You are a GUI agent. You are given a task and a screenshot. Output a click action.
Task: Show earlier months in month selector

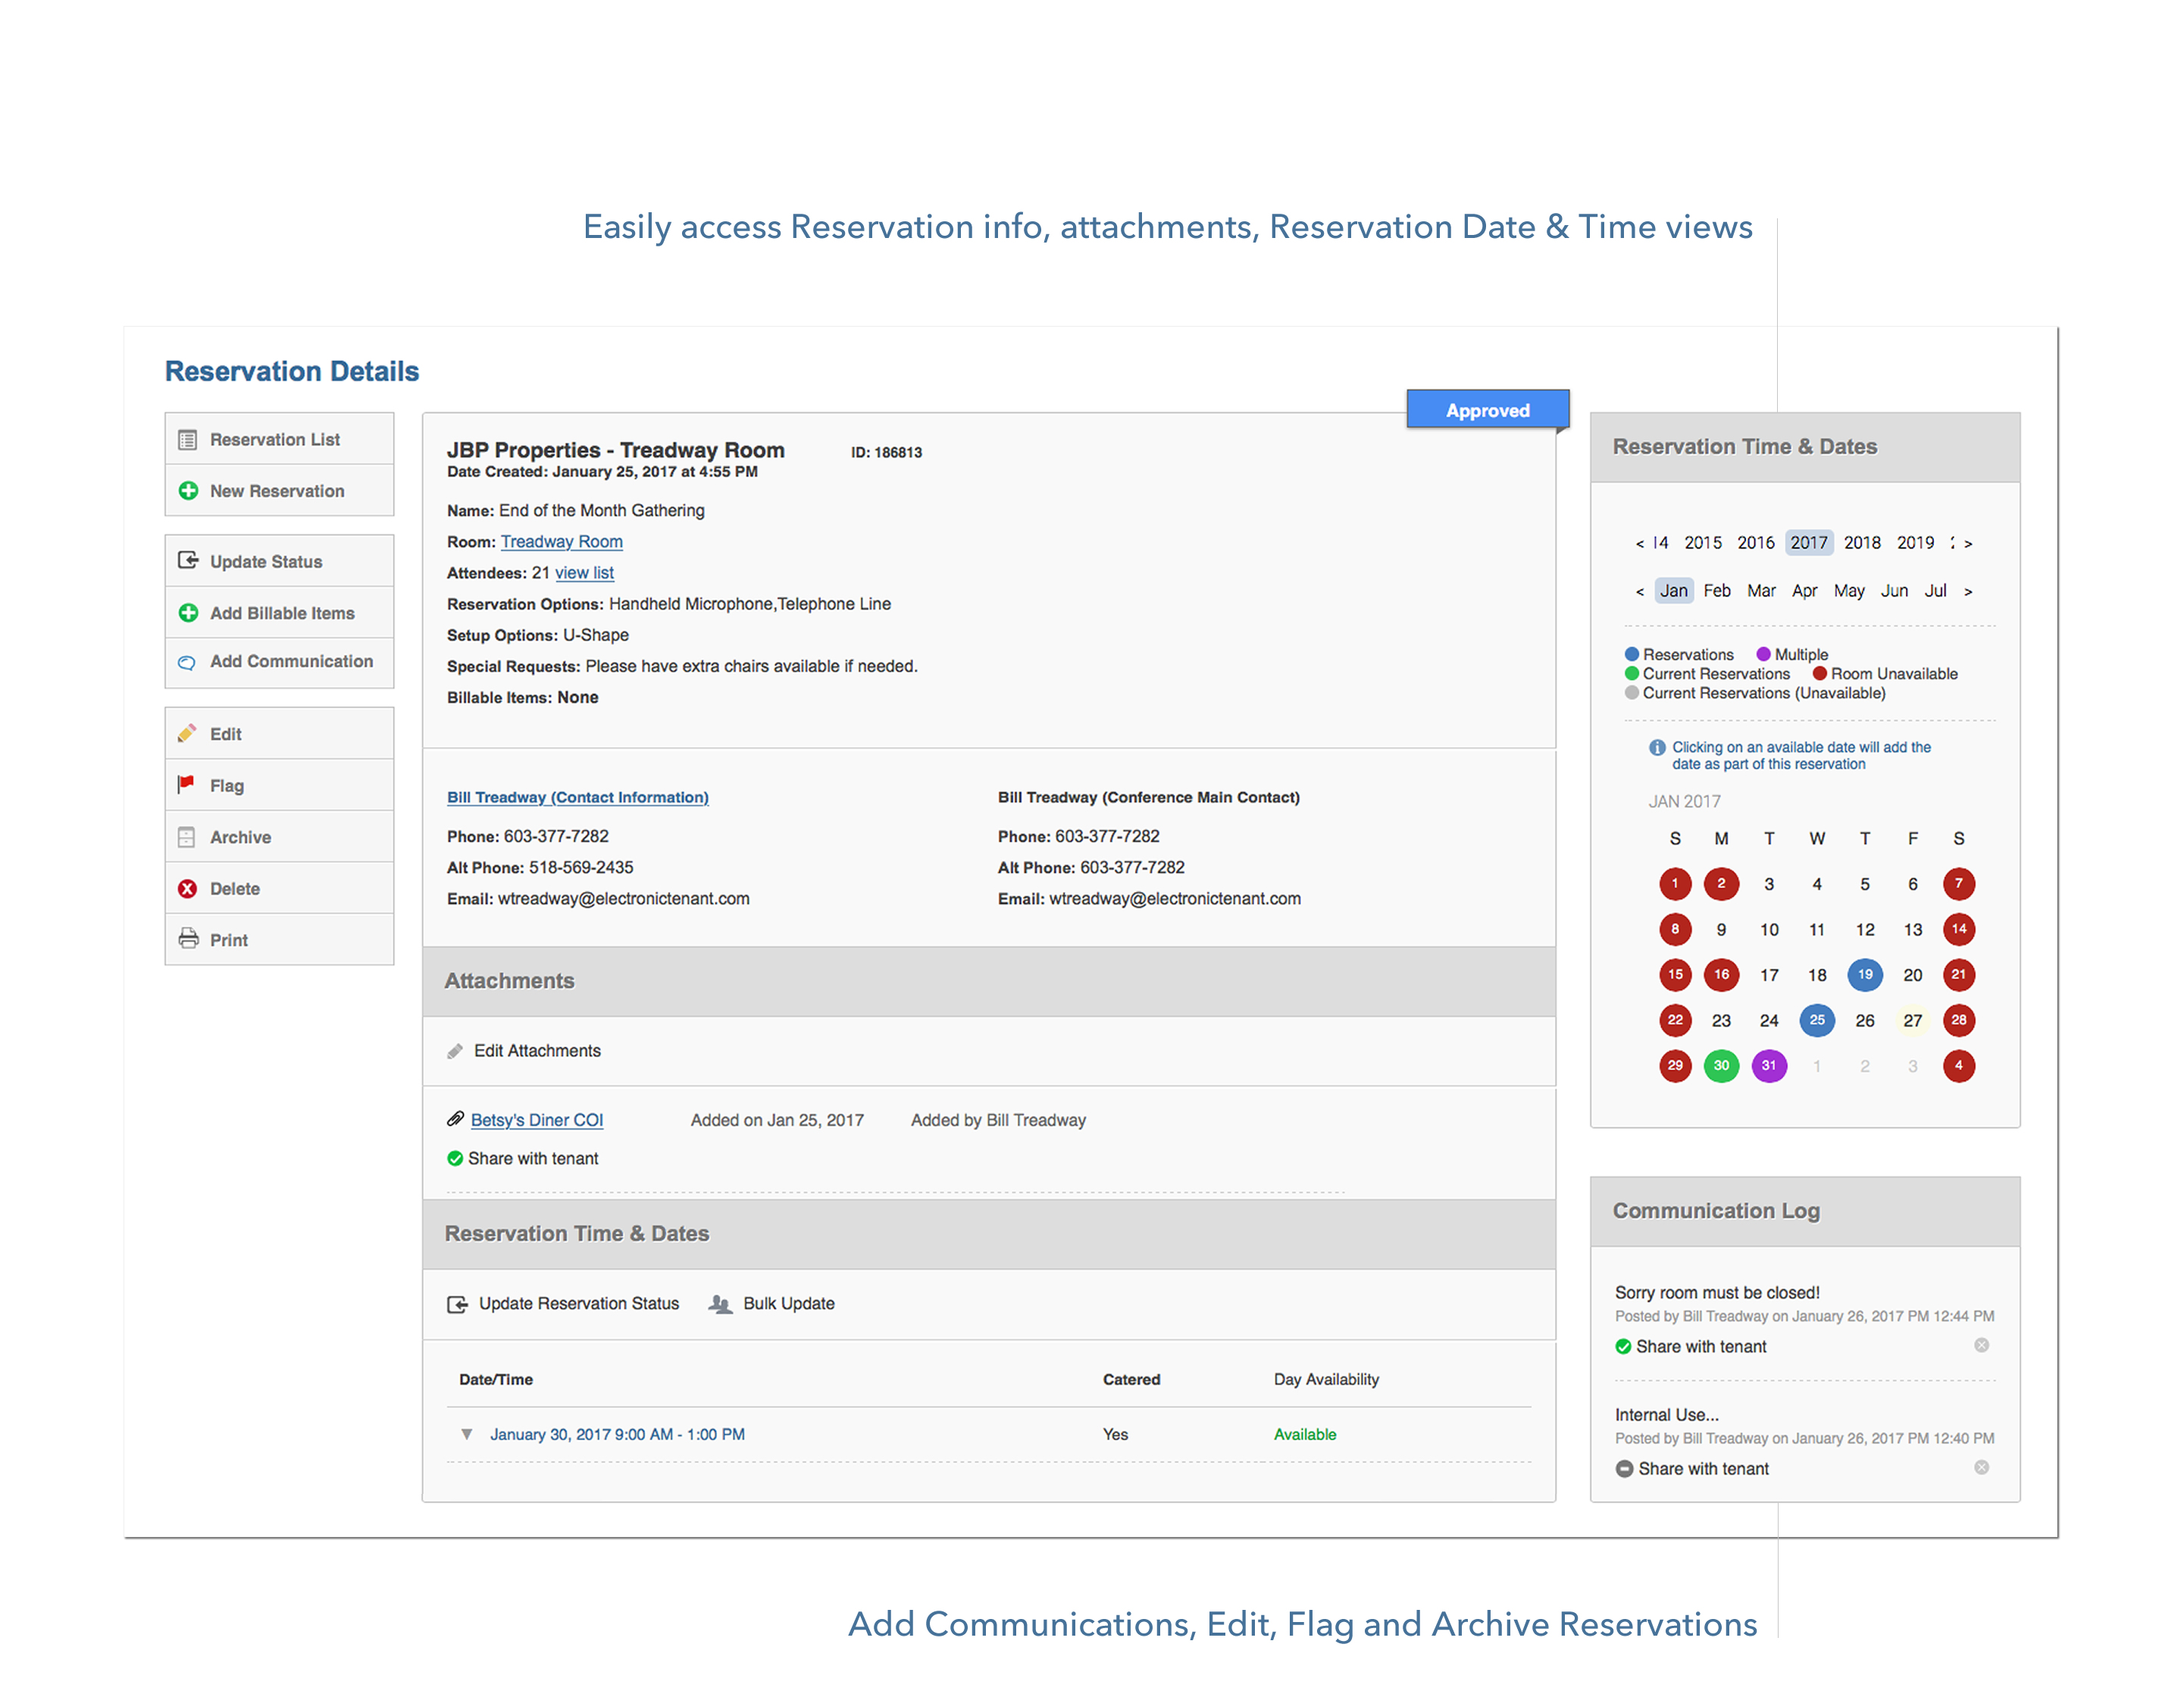[1639, 592]
